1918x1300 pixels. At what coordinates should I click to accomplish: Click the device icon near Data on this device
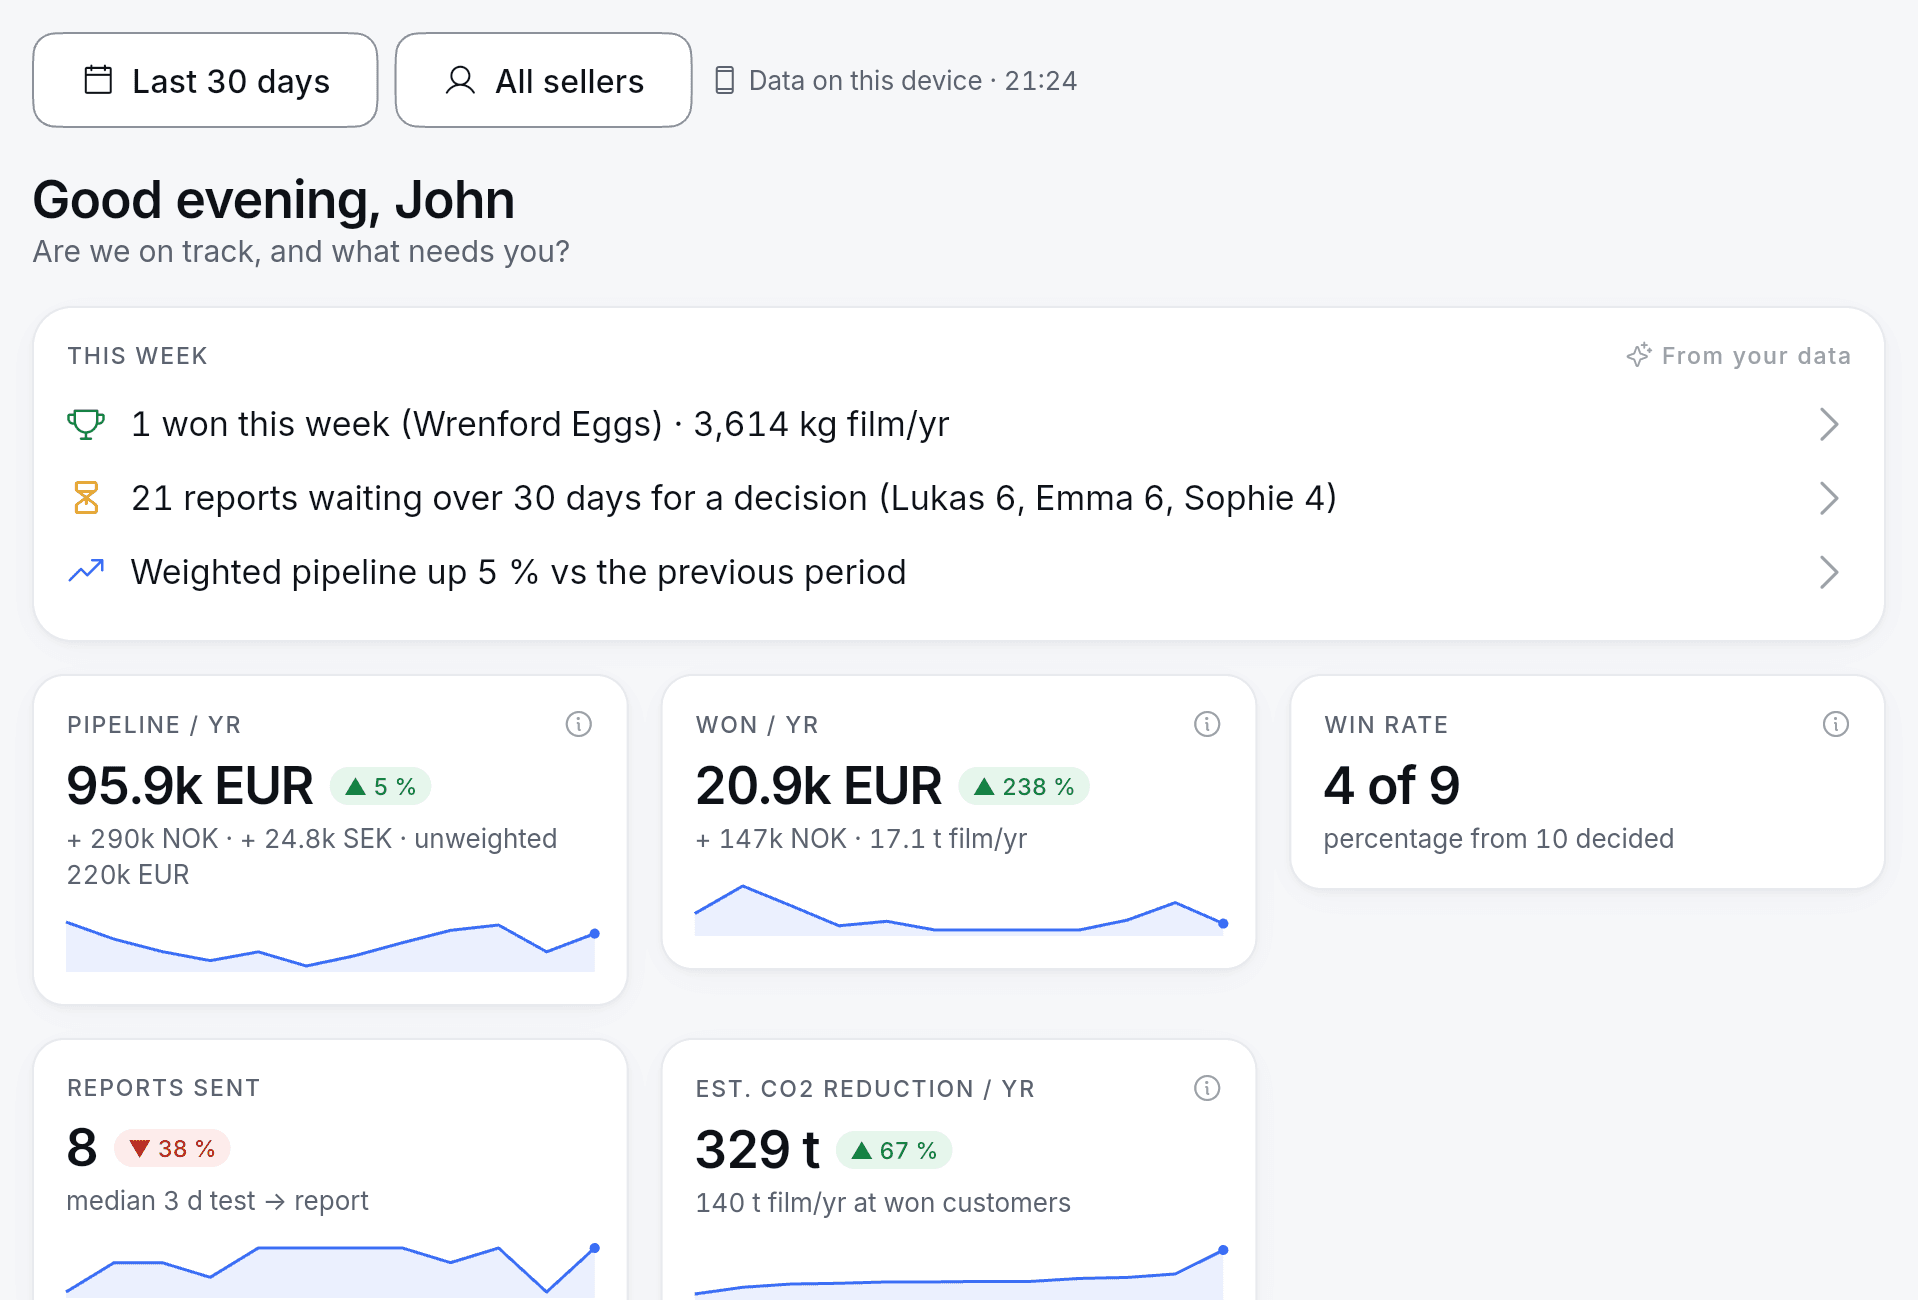[725, 80]
